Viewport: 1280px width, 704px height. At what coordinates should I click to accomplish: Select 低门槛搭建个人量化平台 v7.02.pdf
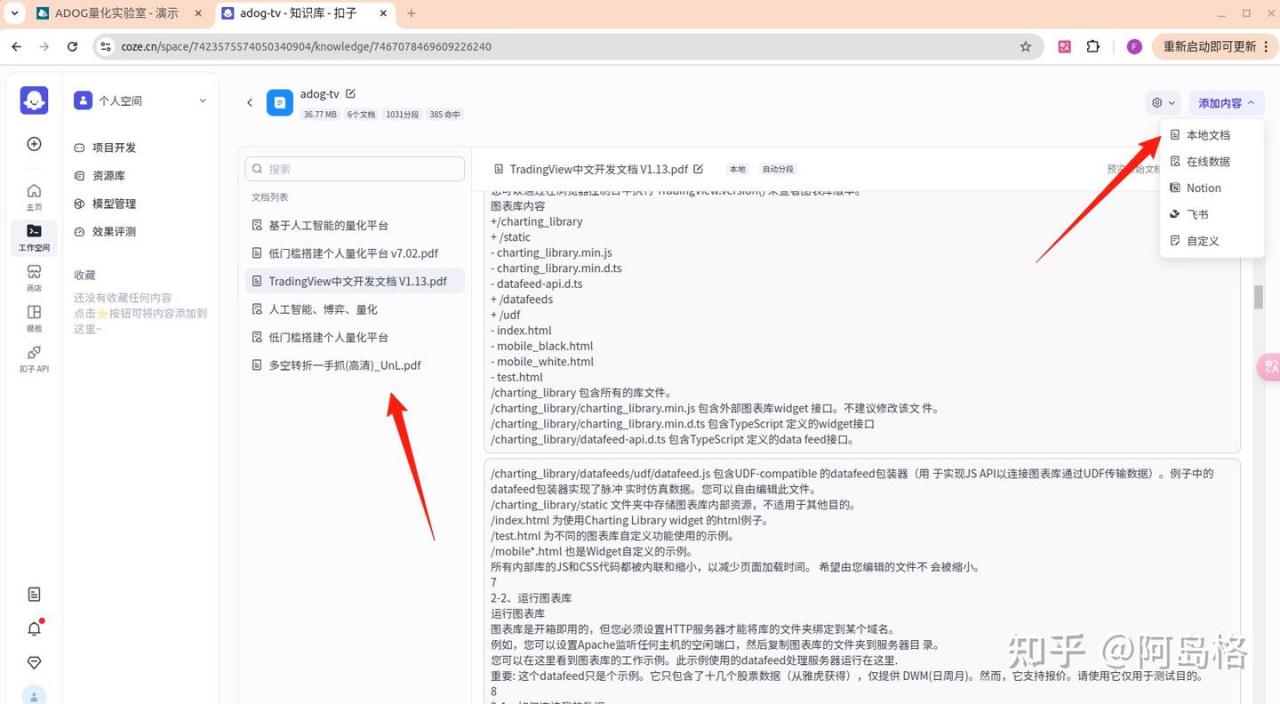pos(355,253)
